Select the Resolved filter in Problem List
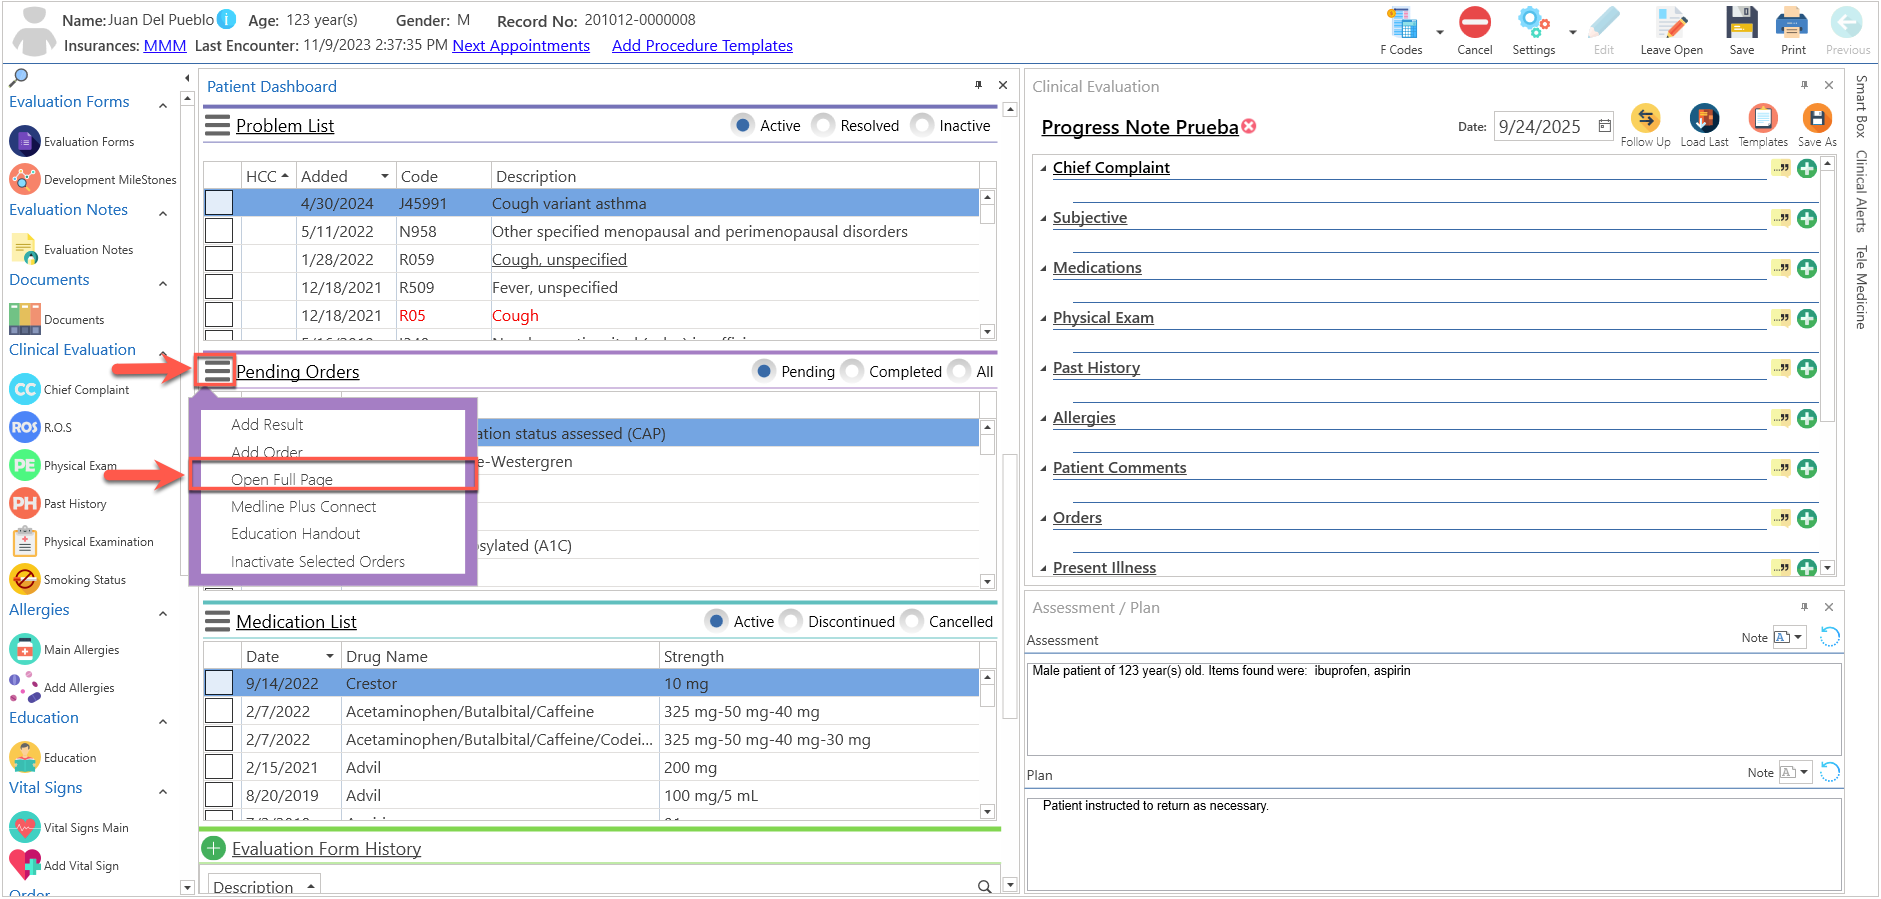The image size is (1881, 899). (x=824, y=125)
